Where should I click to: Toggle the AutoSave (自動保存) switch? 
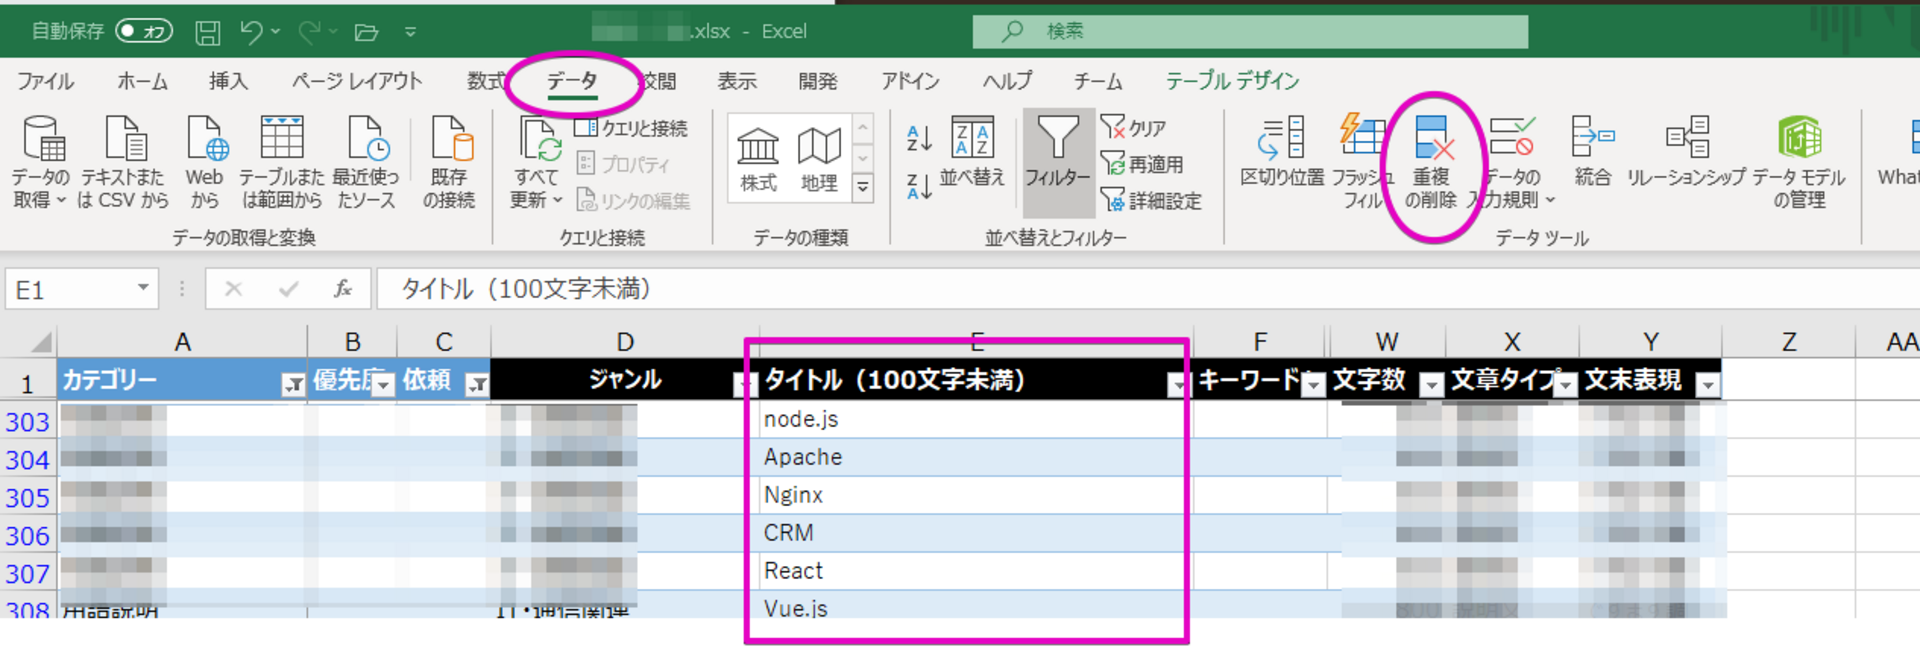tap(143, 31)
